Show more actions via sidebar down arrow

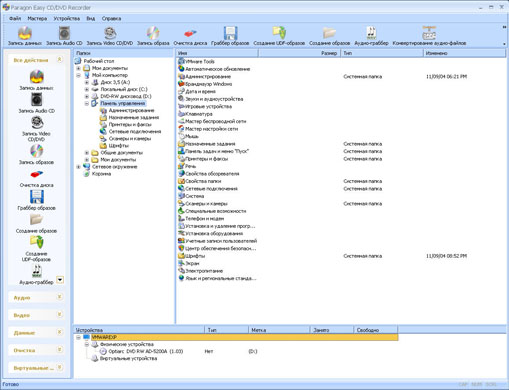[x=60, y=280]
